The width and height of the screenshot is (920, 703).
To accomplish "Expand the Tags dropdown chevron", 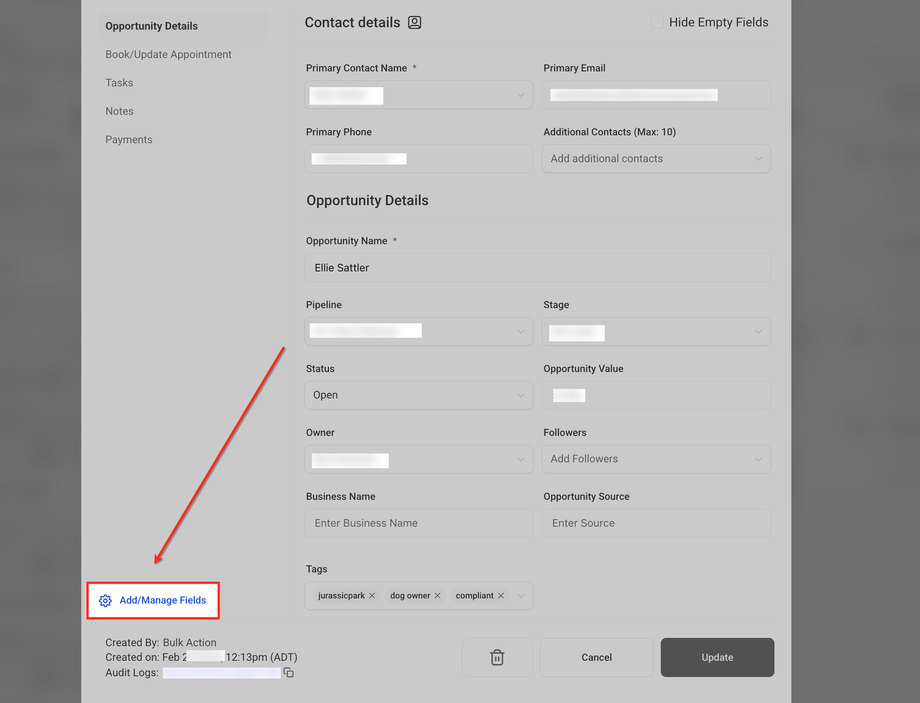I will tap(520, 596).
